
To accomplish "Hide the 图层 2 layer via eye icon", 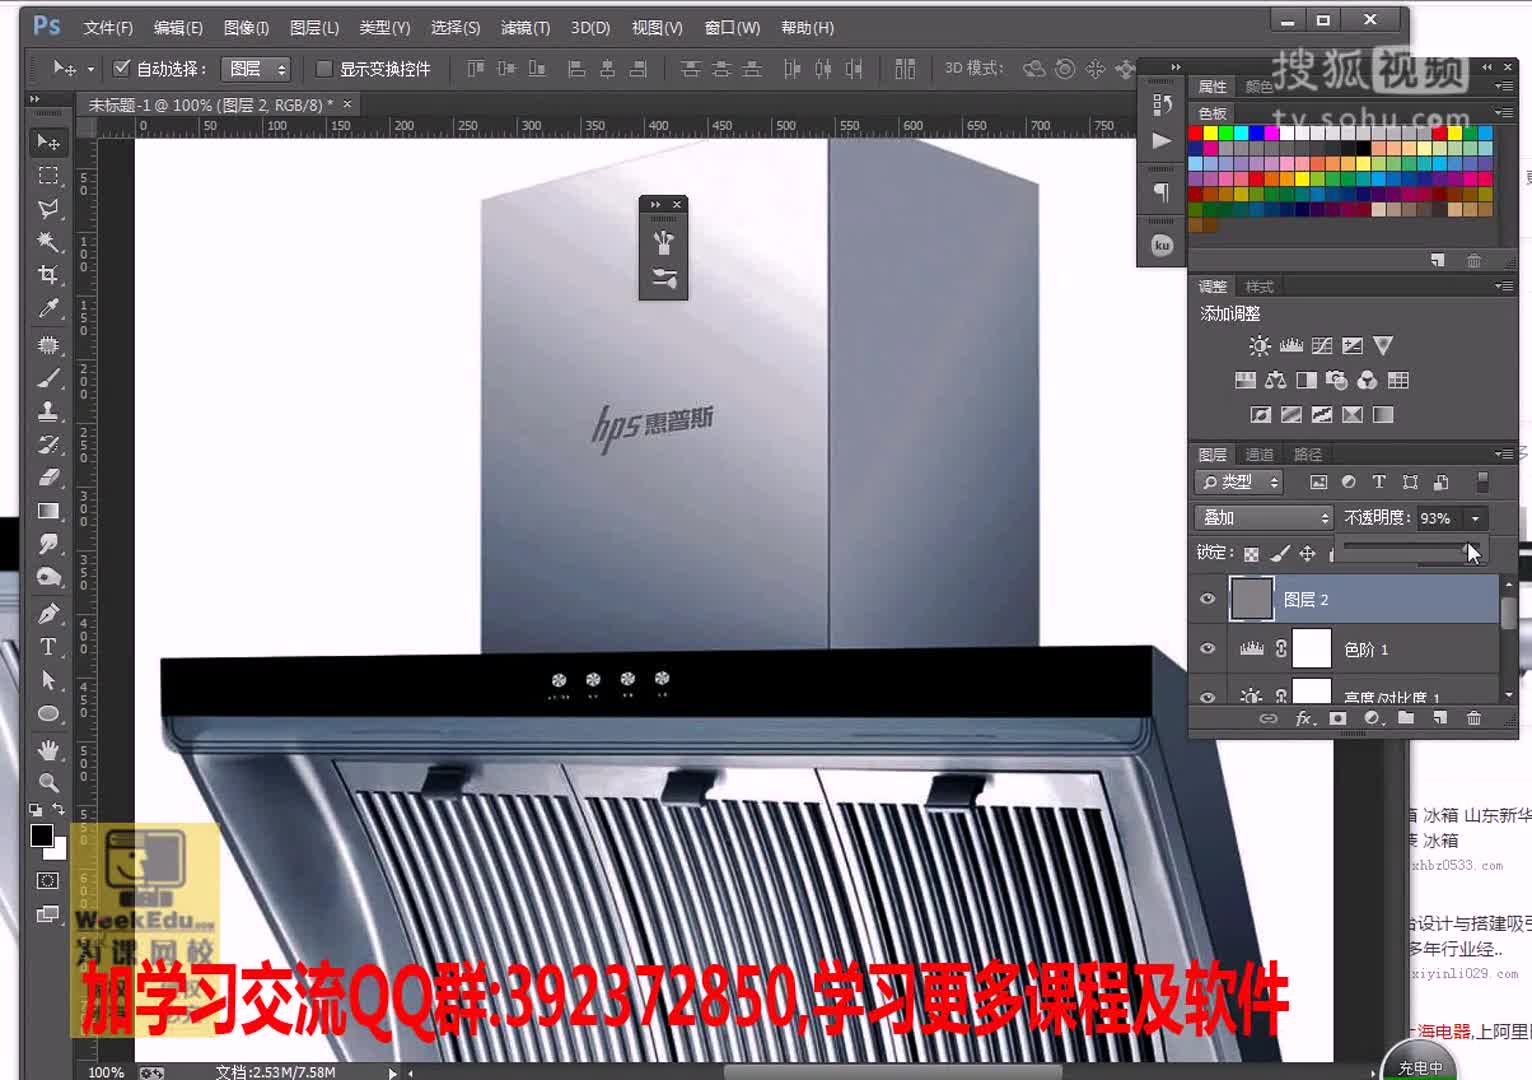I will 1208,599.
